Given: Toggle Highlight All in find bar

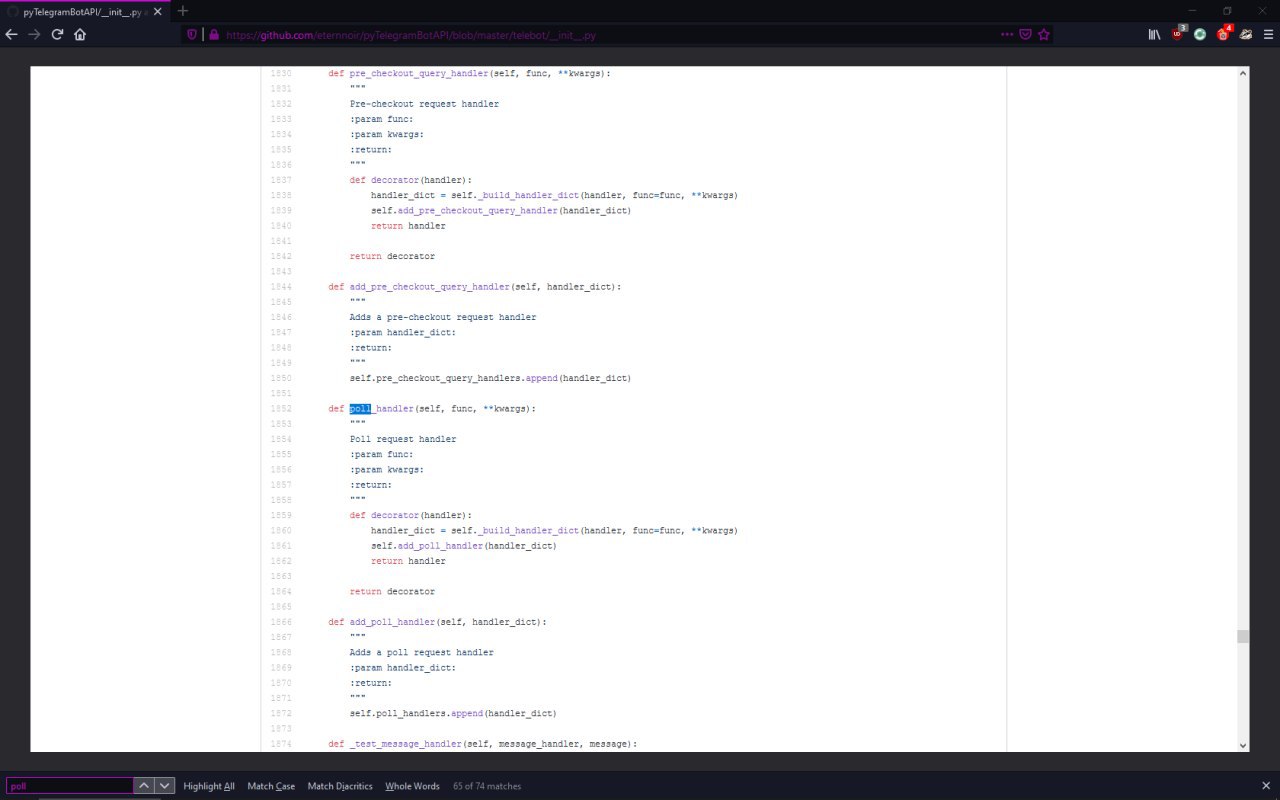Looking at the screenshot, I should [209, 786].
